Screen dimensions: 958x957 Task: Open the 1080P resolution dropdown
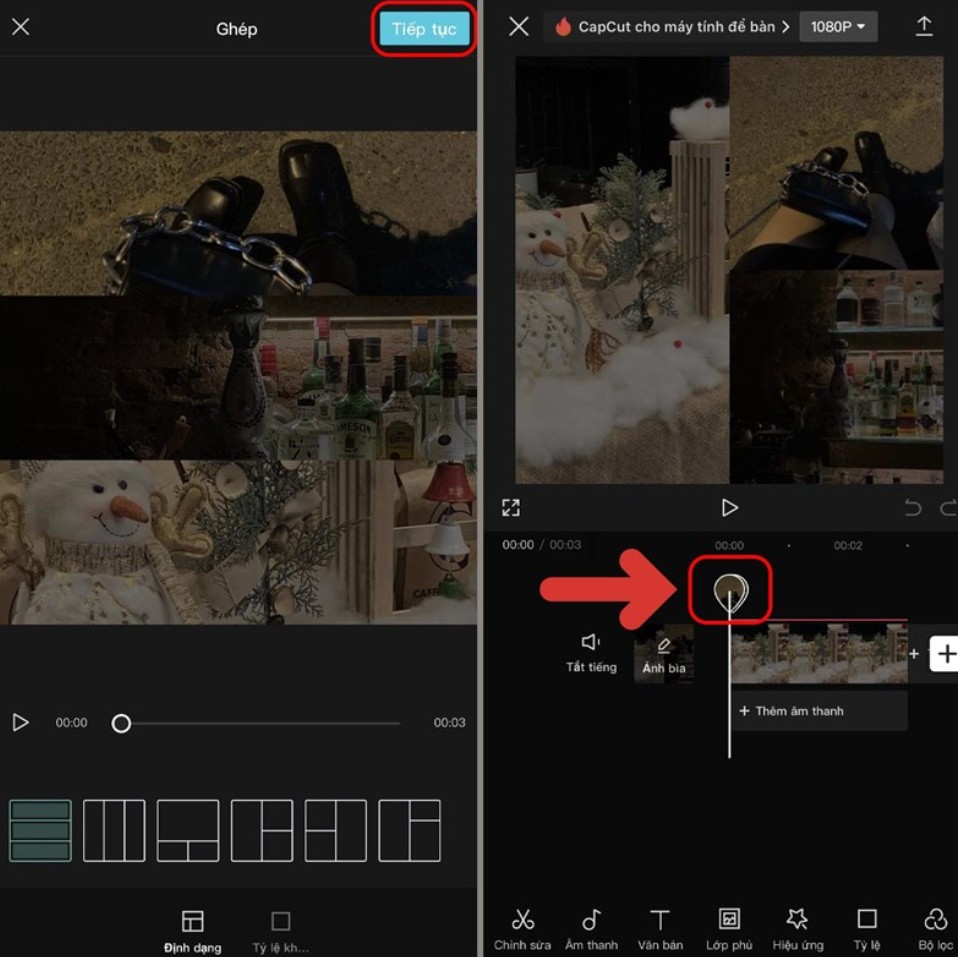pos(838,27)
